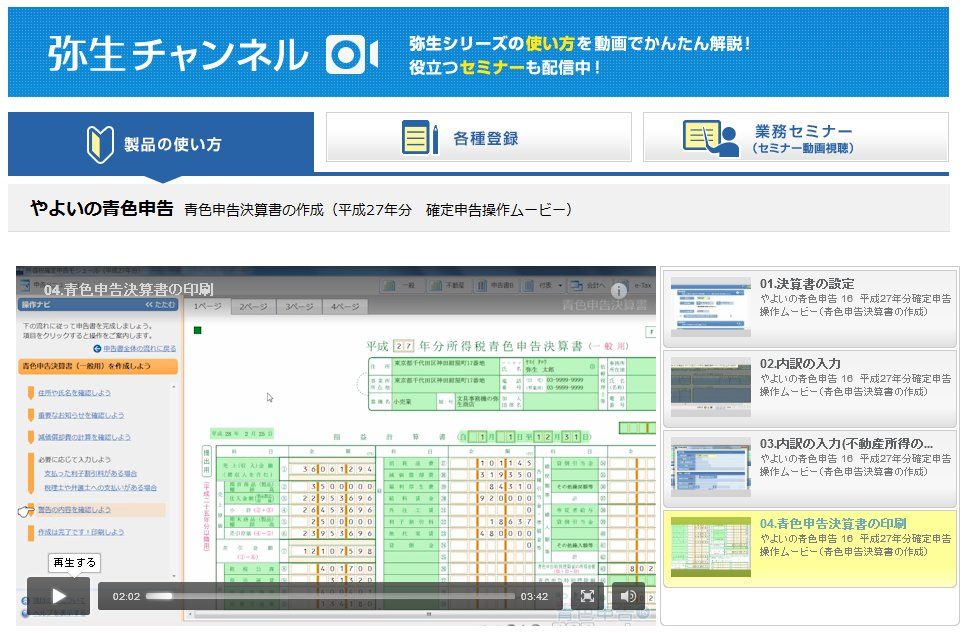Viewport: 971px width, 633px height.
Task: Click the 住所や氏名を確認しよう link
Action: (x=74, y=393)
